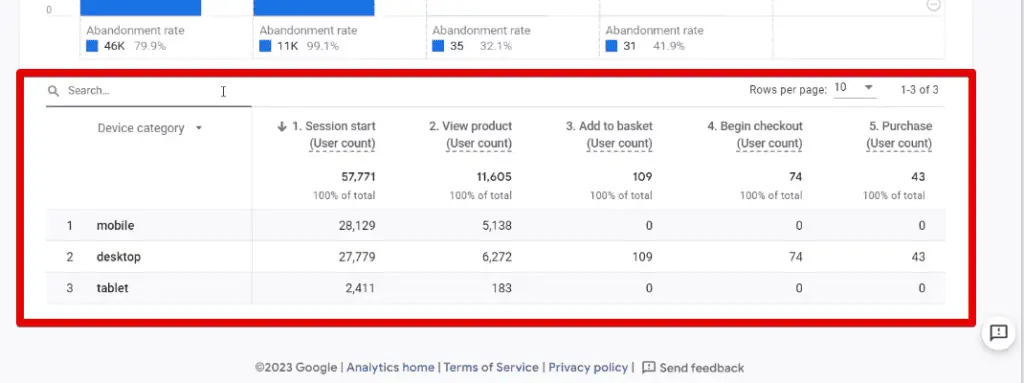Open the Device category dimension dropdown
The image size is (1024, 383).
coord(150,128)
